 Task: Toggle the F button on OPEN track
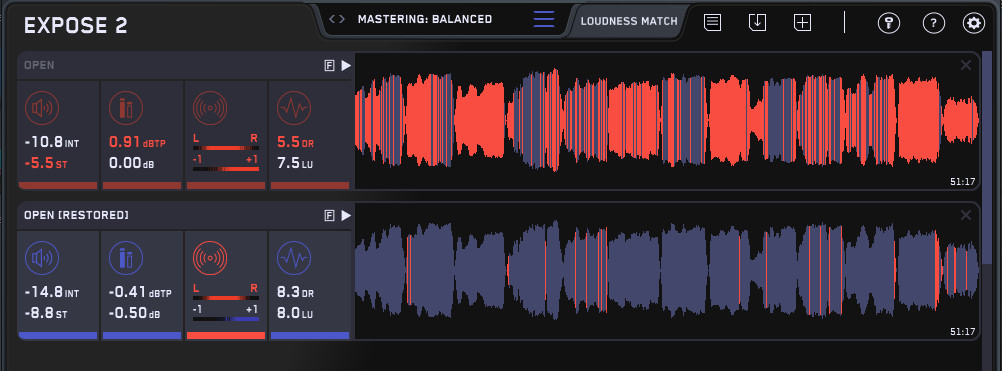pos(330,65)
